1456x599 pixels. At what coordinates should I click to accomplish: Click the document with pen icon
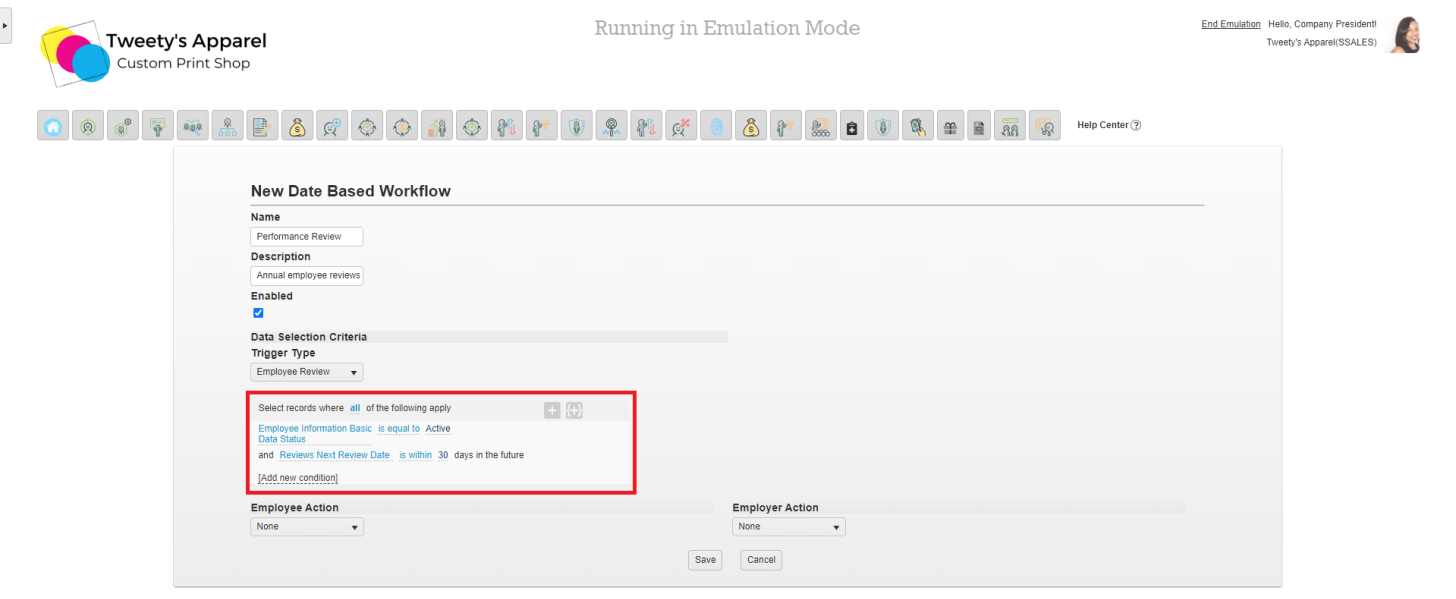263,125
